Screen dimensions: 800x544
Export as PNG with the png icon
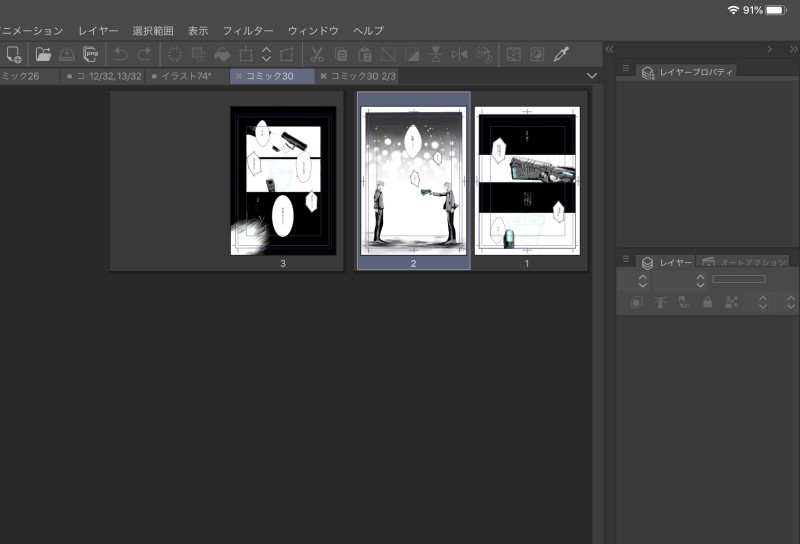coord(90,54)
